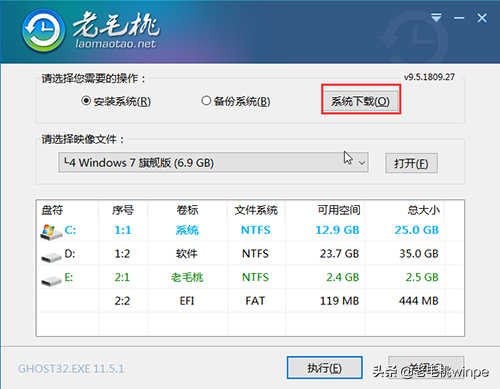The image size is (500, 389).
Task: Click the 文件系统 column header
Action: [256, 210]
